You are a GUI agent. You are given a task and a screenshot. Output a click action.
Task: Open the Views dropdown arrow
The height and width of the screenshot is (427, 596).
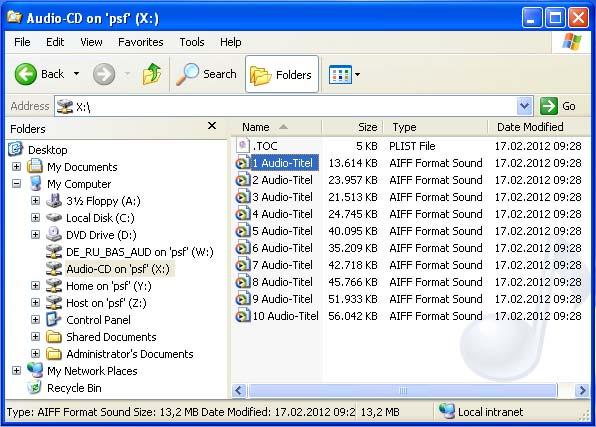[x=357, y=74]
